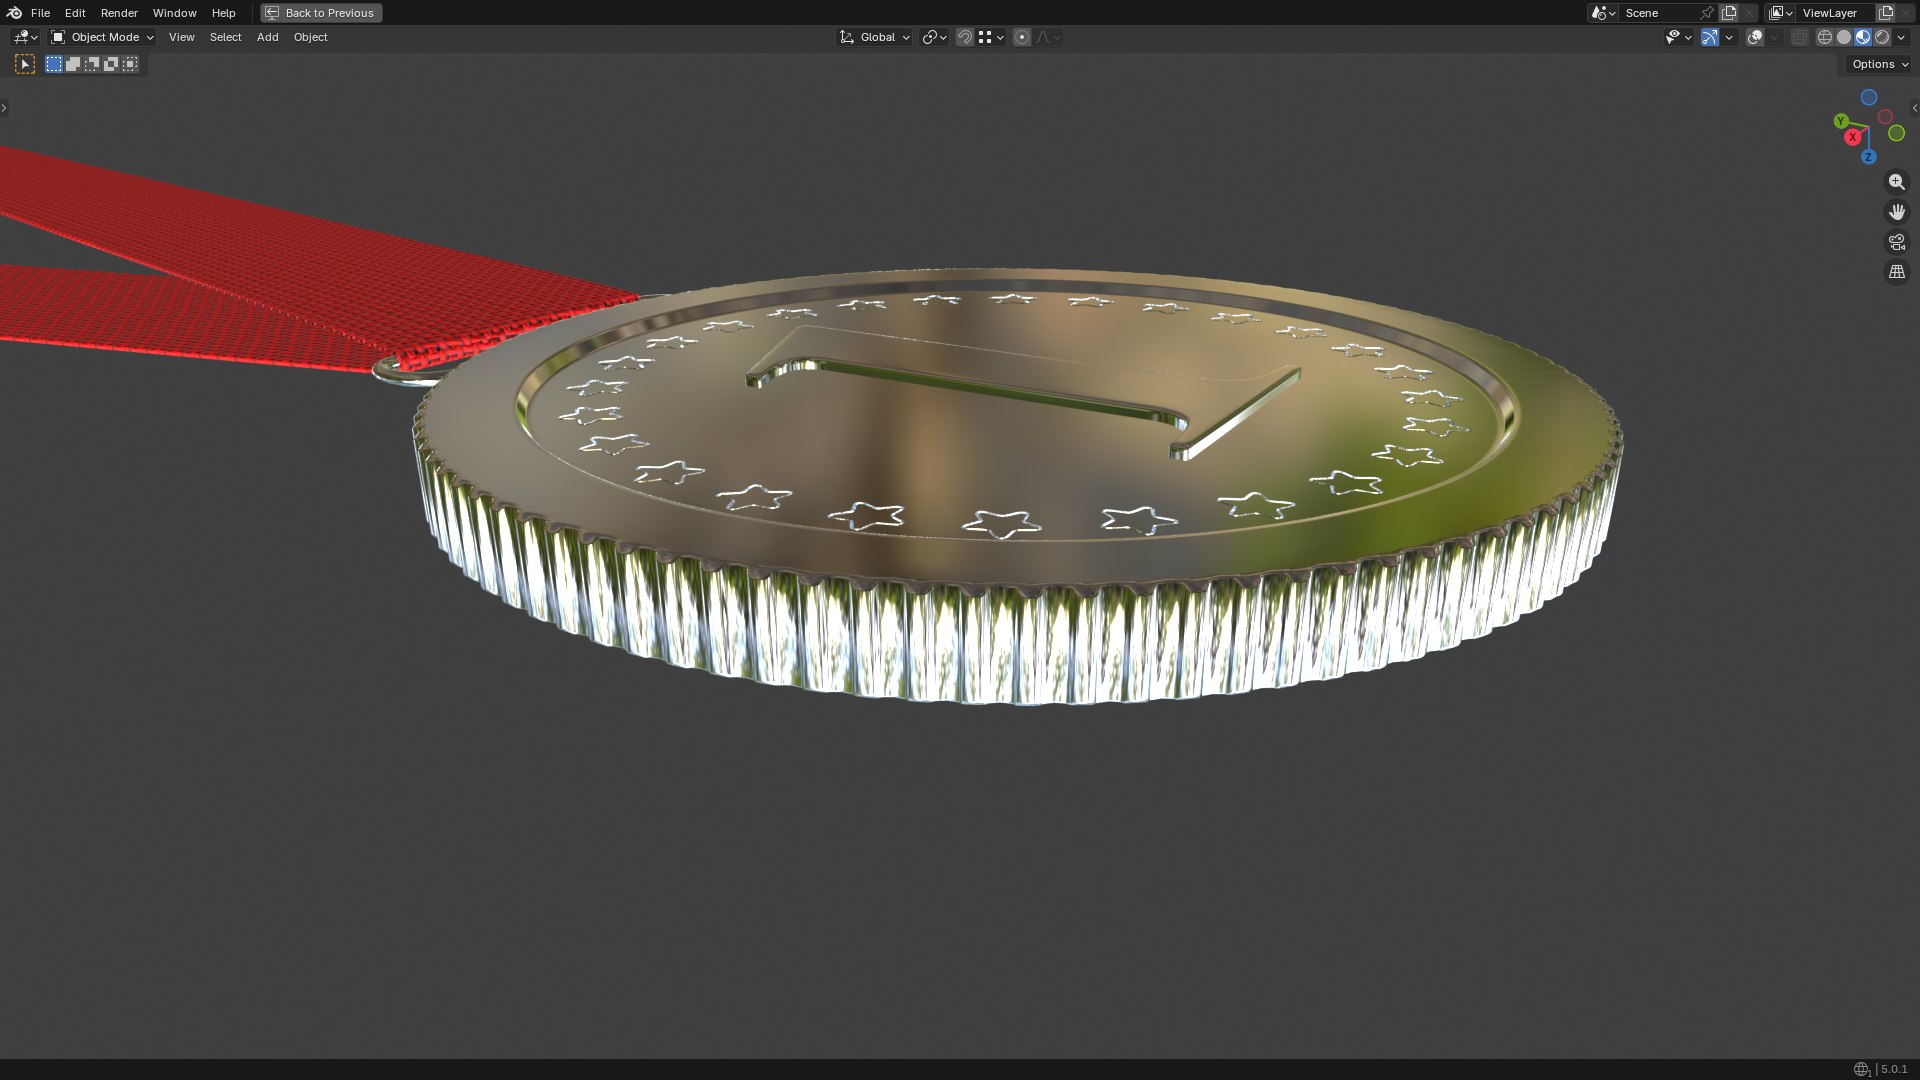
Task: Pin the scene to workspace
Action: pos(1707,13)
